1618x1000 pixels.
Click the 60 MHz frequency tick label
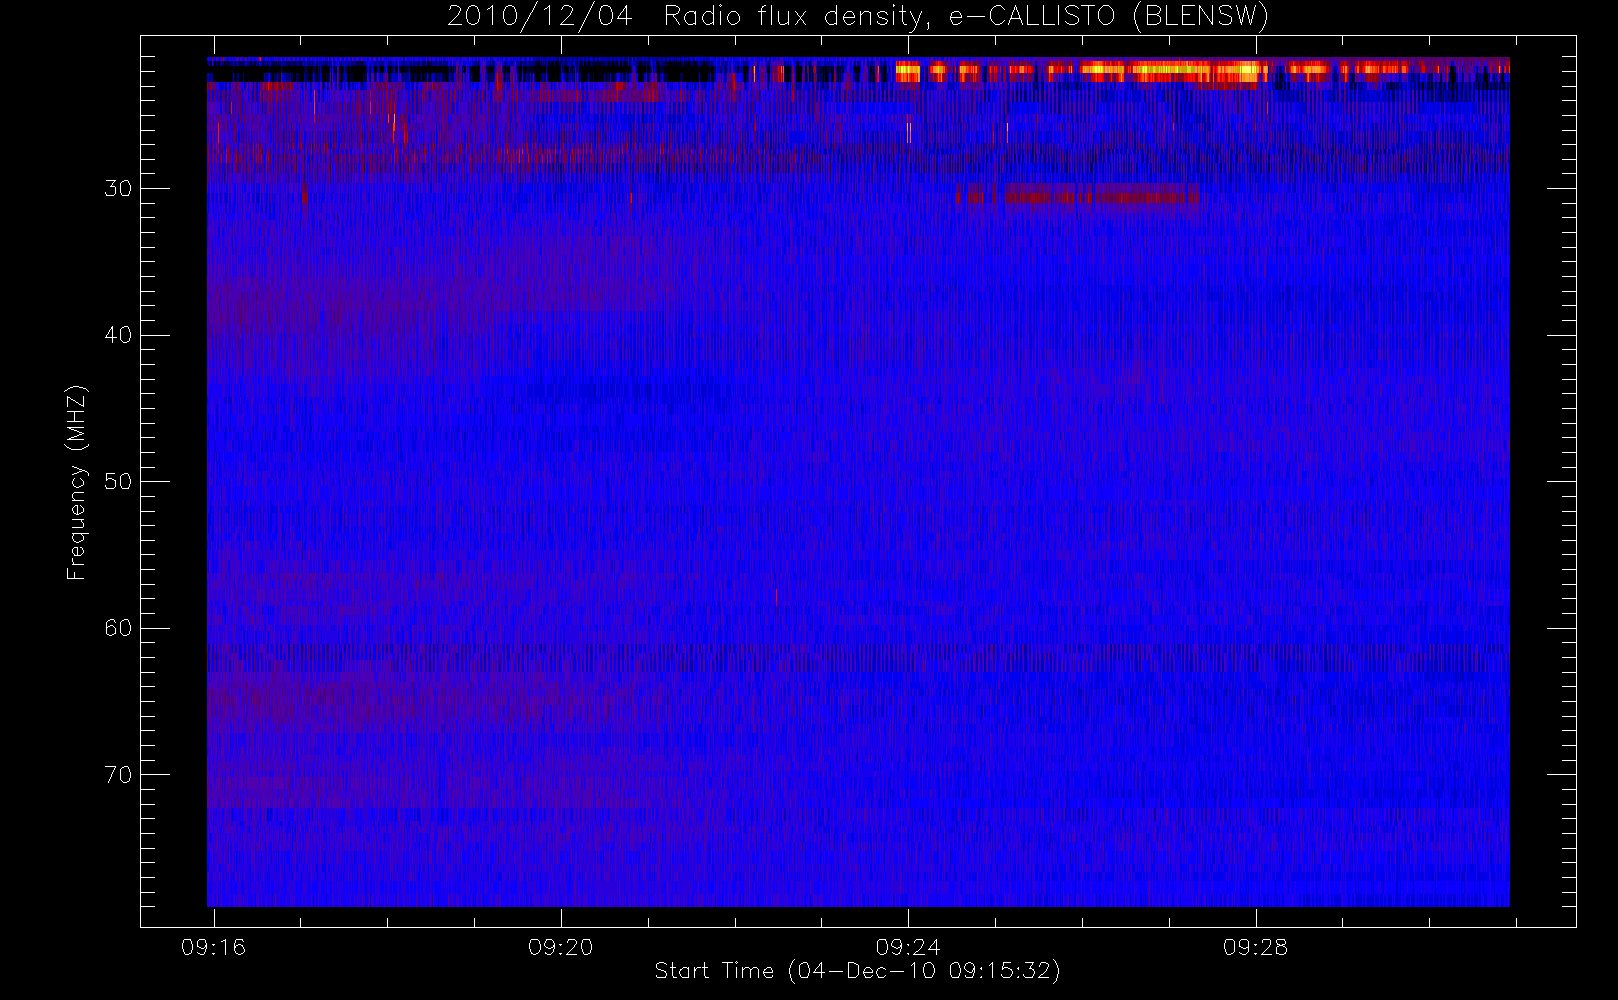pyautogui.click(x=118, y=628)
